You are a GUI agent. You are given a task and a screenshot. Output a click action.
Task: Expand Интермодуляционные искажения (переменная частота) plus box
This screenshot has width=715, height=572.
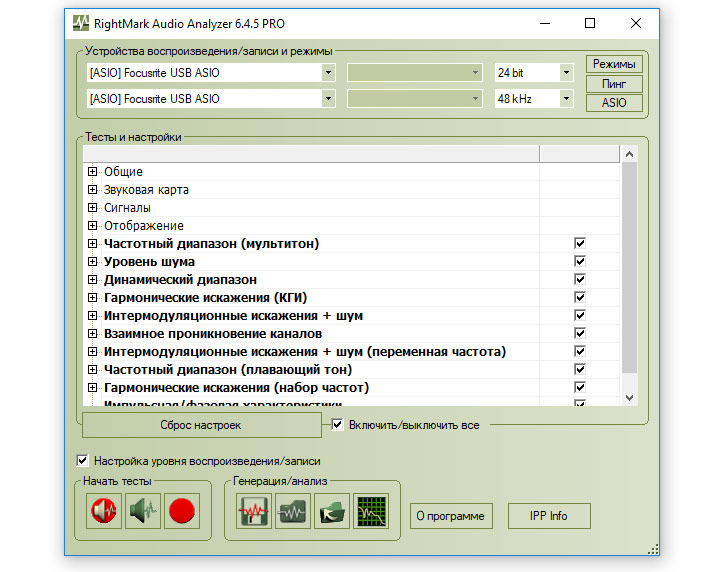(x=93, y=352)
